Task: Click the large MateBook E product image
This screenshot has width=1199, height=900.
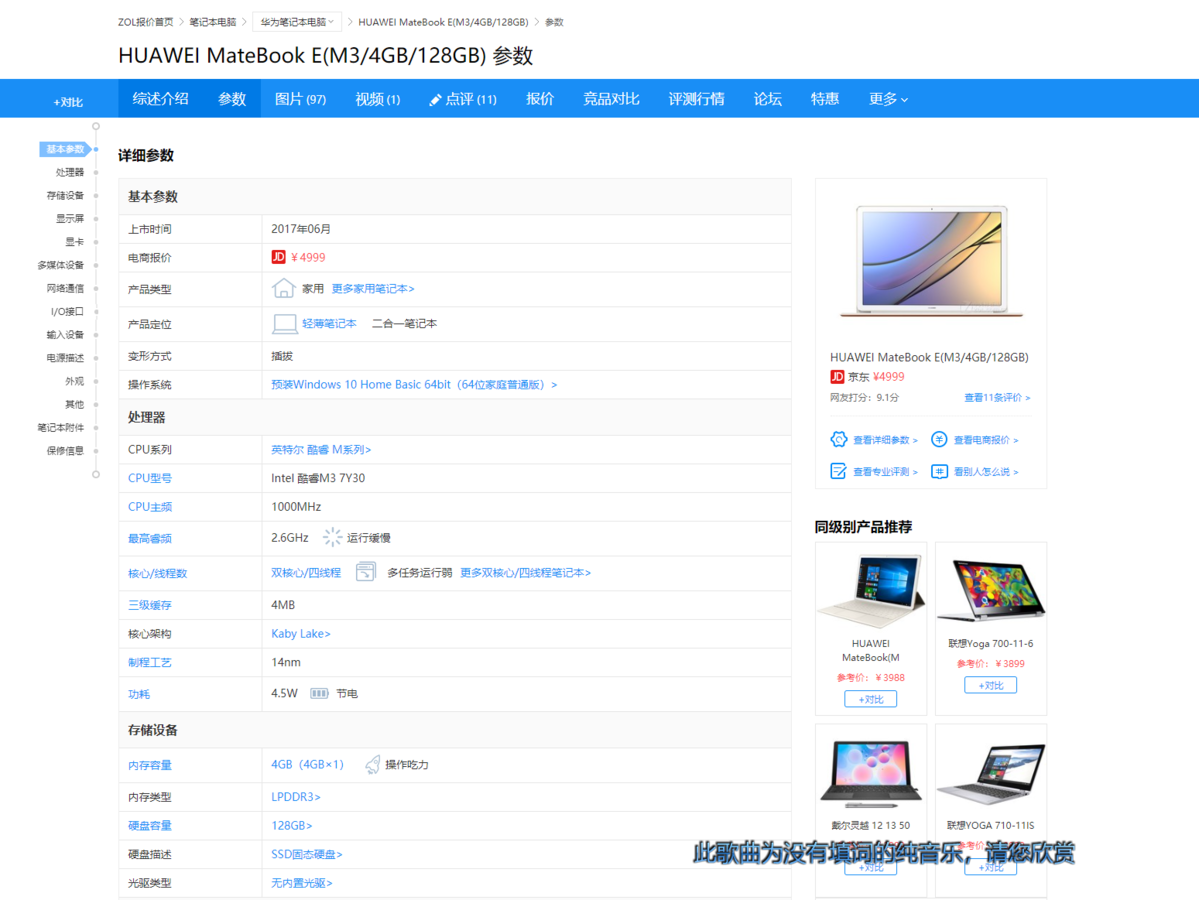Action: click(931, 262)
